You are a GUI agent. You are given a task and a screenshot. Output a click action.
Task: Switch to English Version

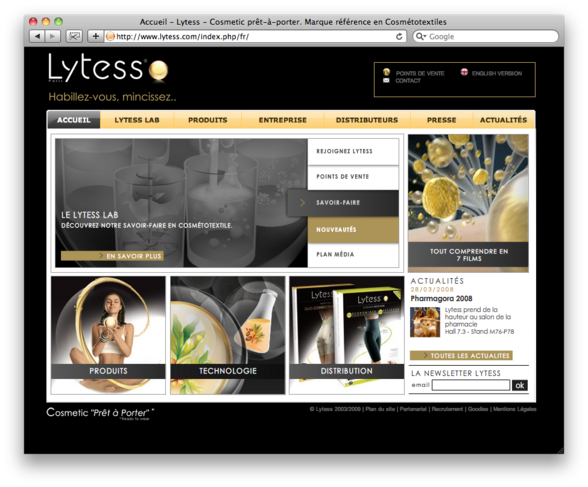point(497,73)
